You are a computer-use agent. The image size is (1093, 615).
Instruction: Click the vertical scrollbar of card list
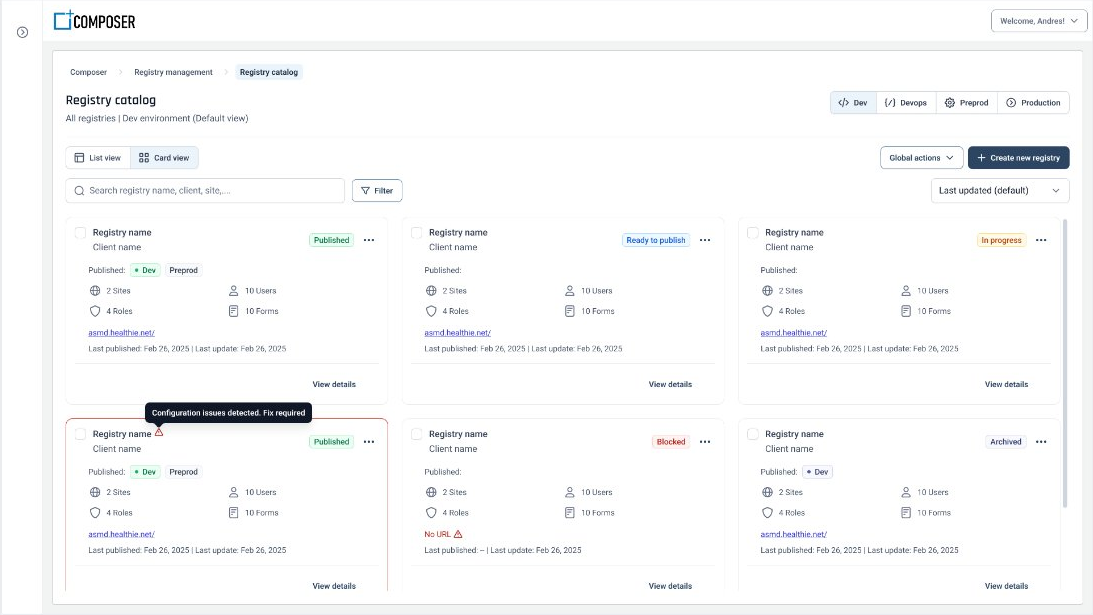[x=1064, y=363]
